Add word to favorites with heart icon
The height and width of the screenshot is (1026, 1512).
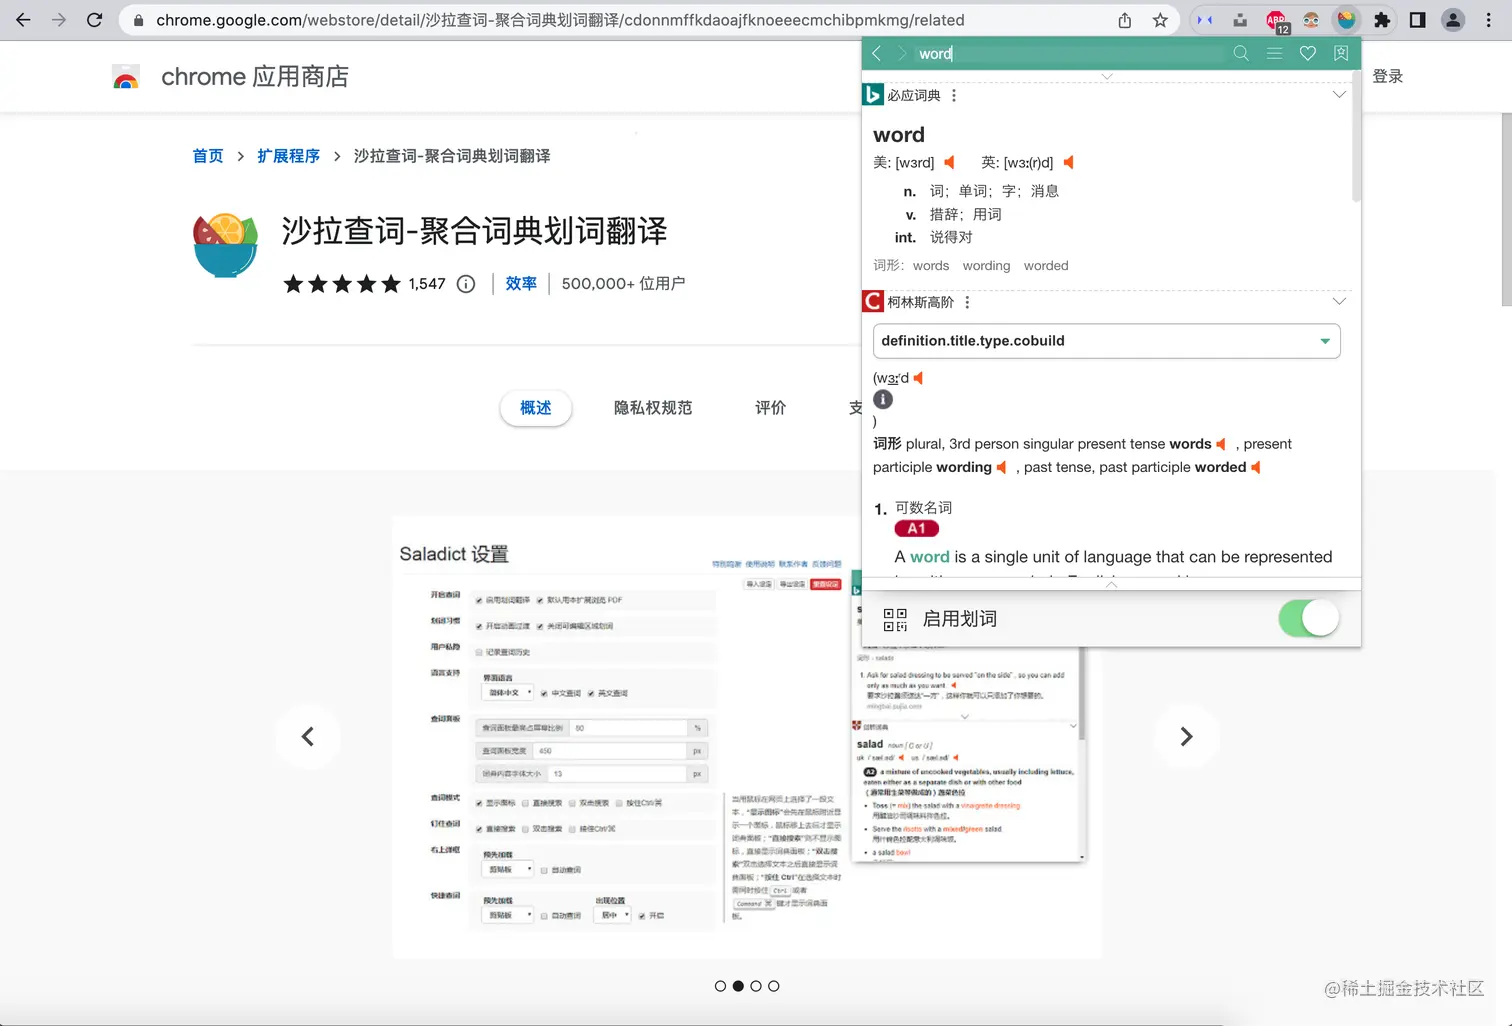pyautogui.click(x=1307, y=54)
